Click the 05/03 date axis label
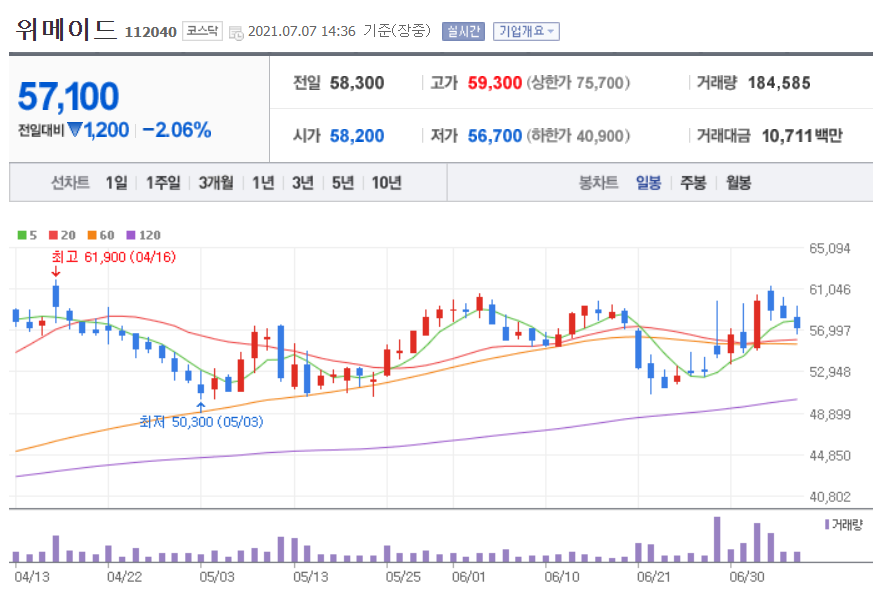Screen dimensions: 873x590 pos(217,577)
